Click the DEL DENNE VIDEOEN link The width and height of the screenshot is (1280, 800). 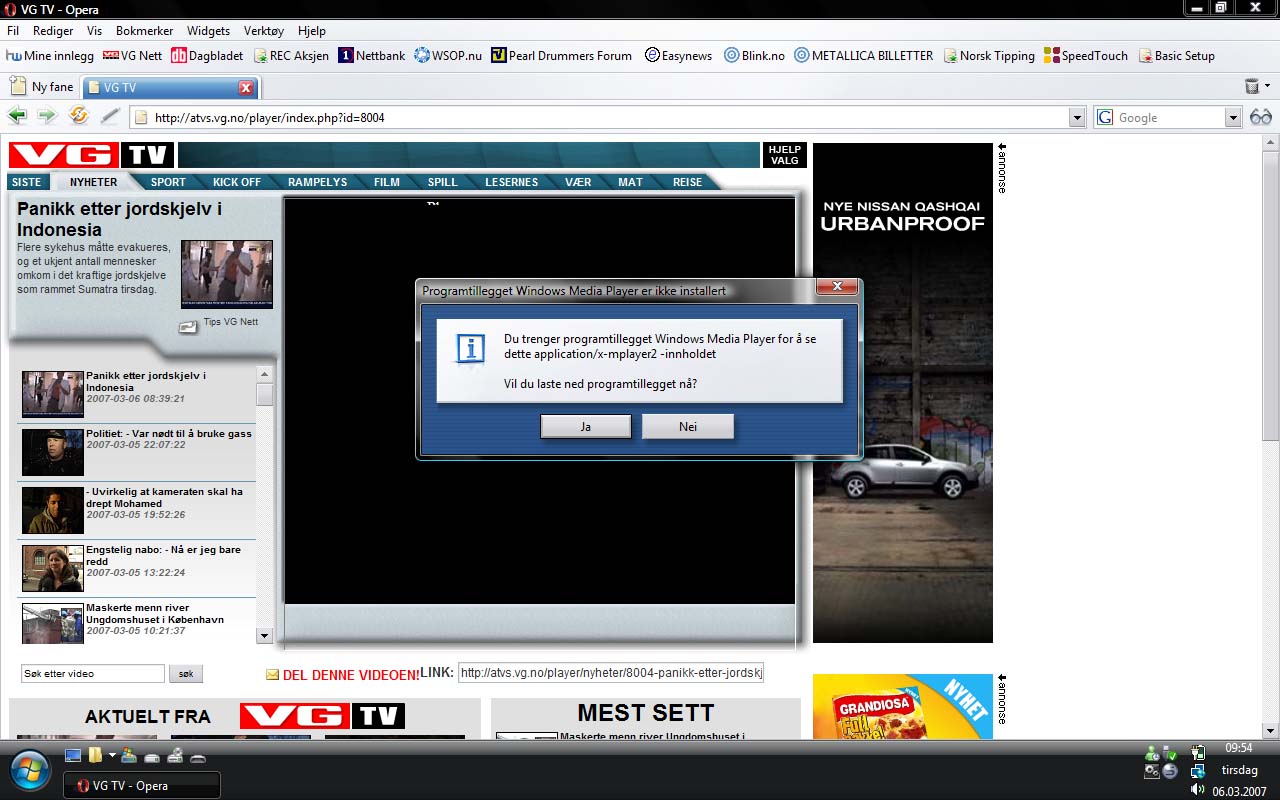[x=351, y=675]
